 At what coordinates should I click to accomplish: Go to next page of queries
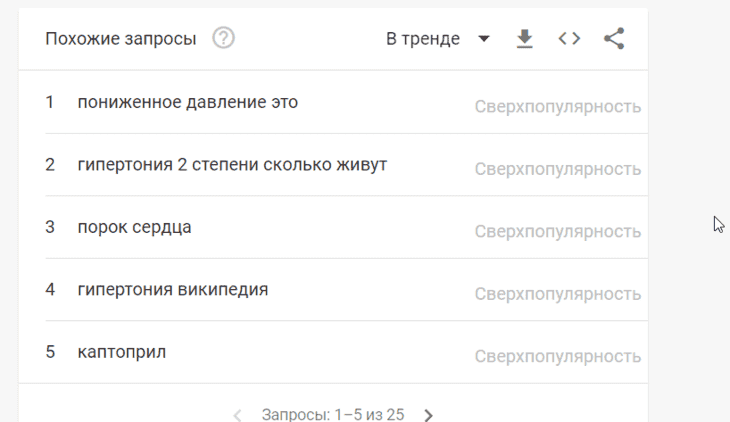click(x=428, y=415)
